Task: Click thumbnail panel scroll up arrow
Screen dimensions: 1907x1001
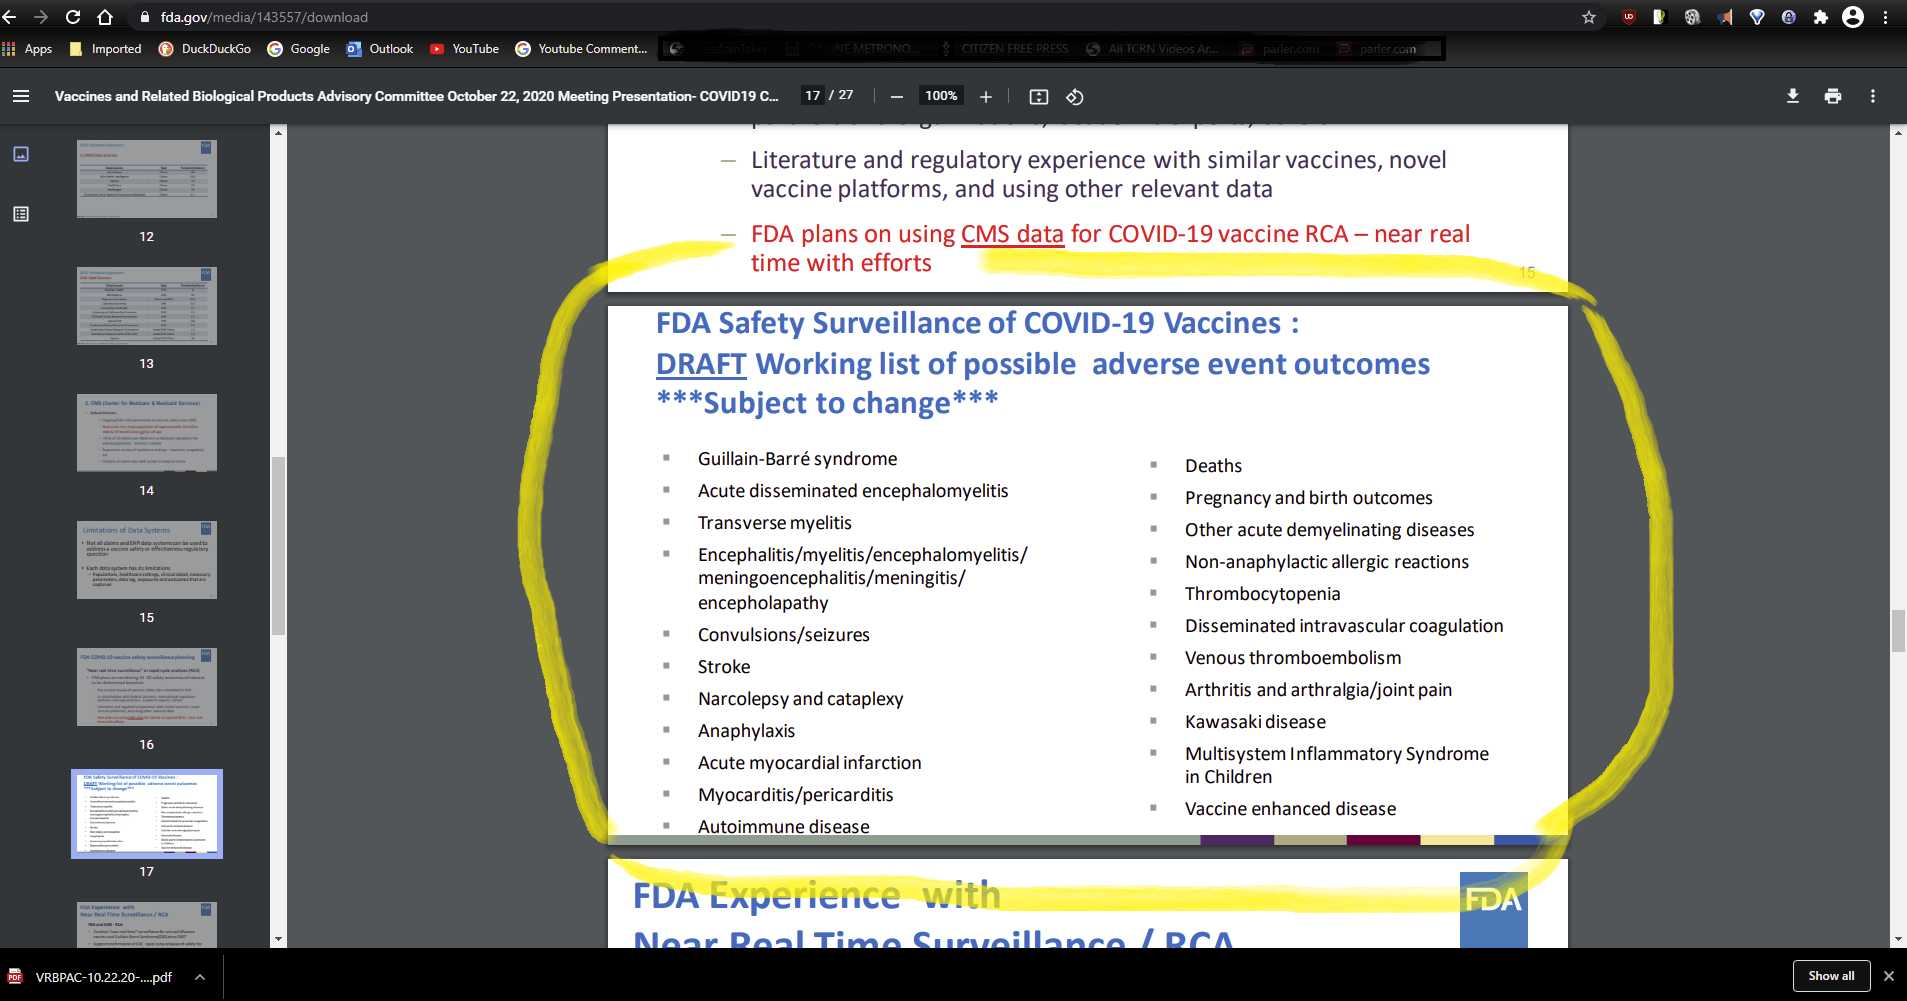Action: click(x=279, y=132)
